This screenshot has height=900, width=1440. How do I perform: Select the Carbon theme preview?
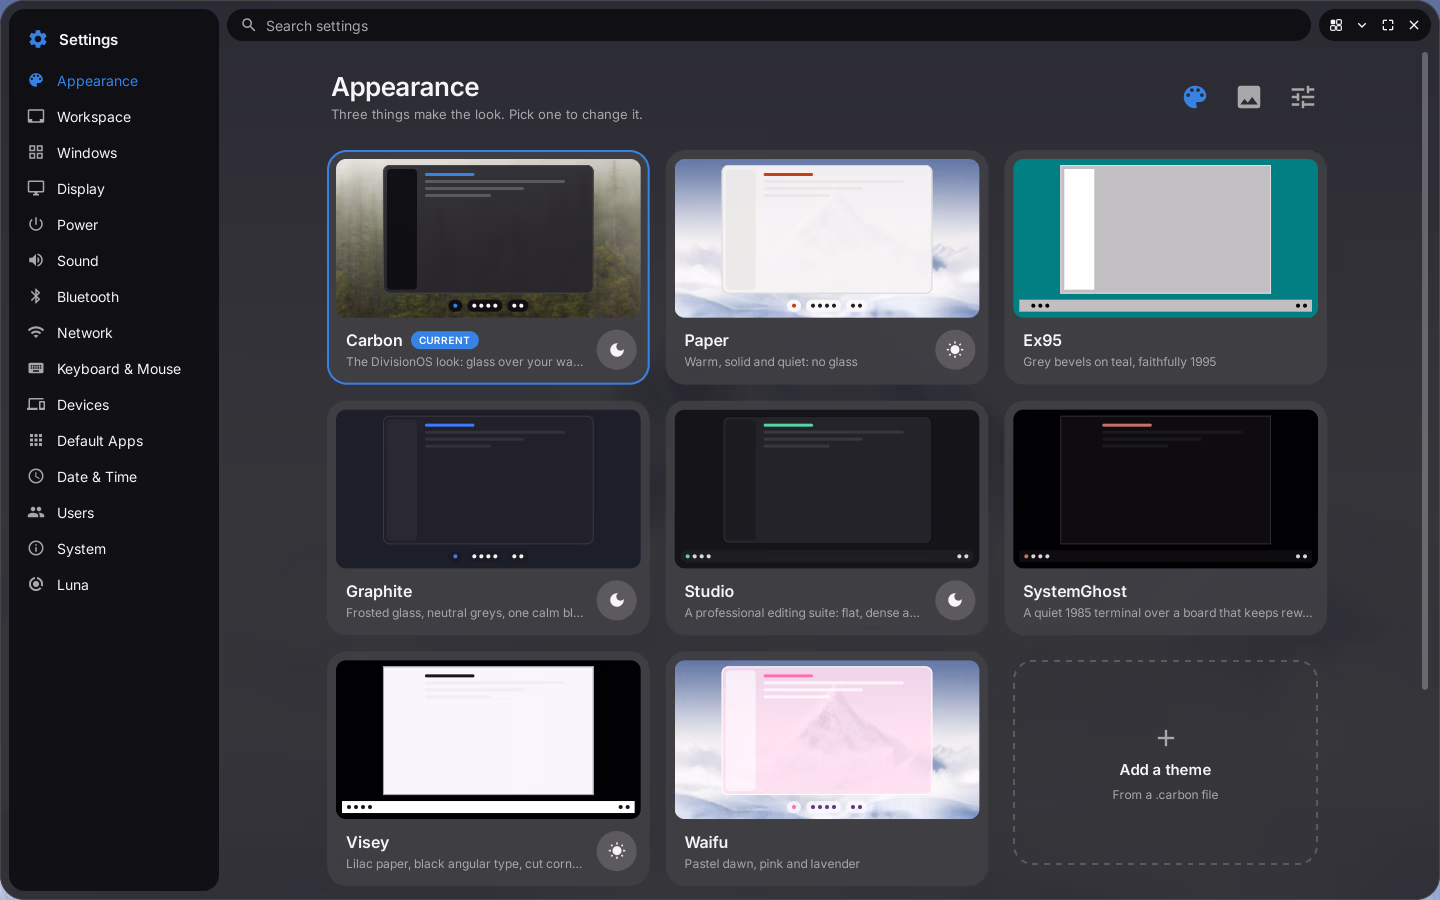click(488, 238)
